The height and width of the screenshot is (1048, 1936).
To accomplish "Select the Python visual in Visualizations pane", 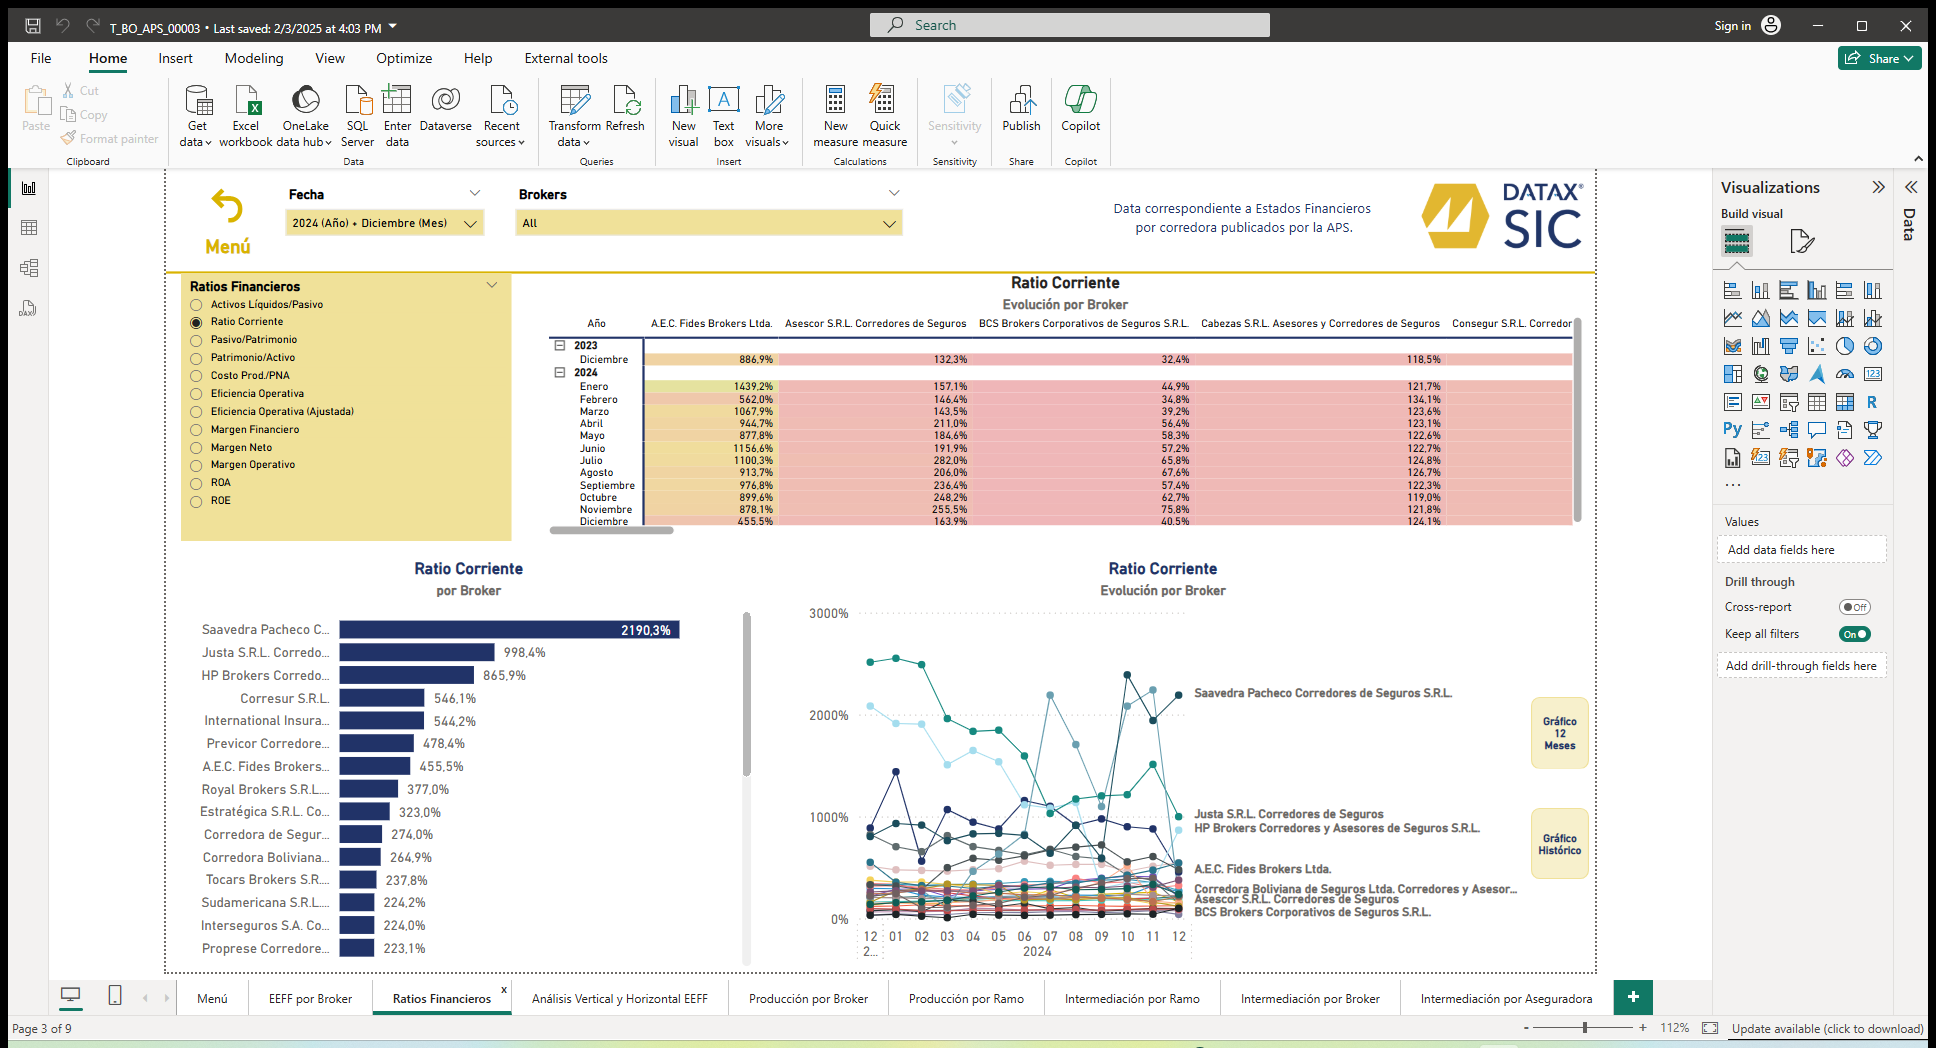I will tap(1731, 429).
